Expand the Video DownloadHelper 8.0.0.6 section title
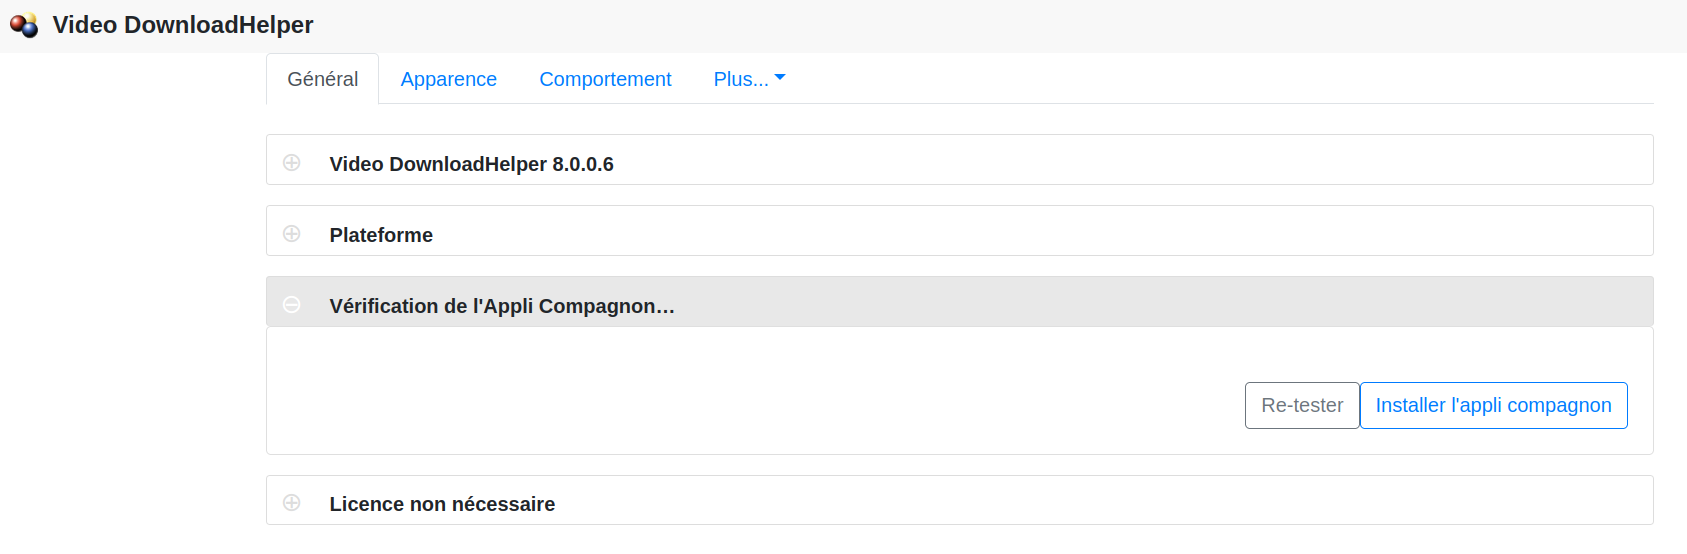Image resolution: width=1687 pixels, height=554 pixels. [471, 164]
